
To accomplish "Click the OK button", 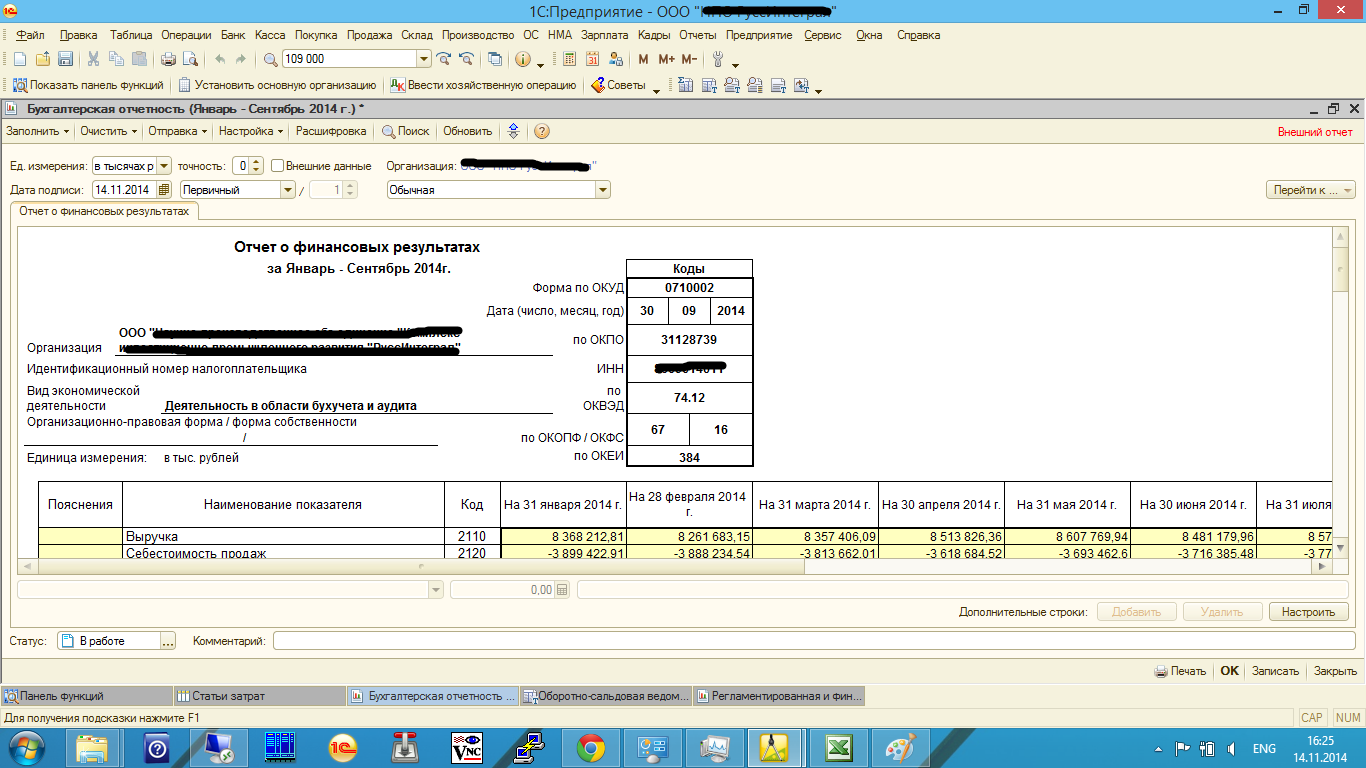I will tap(1229, 671).
